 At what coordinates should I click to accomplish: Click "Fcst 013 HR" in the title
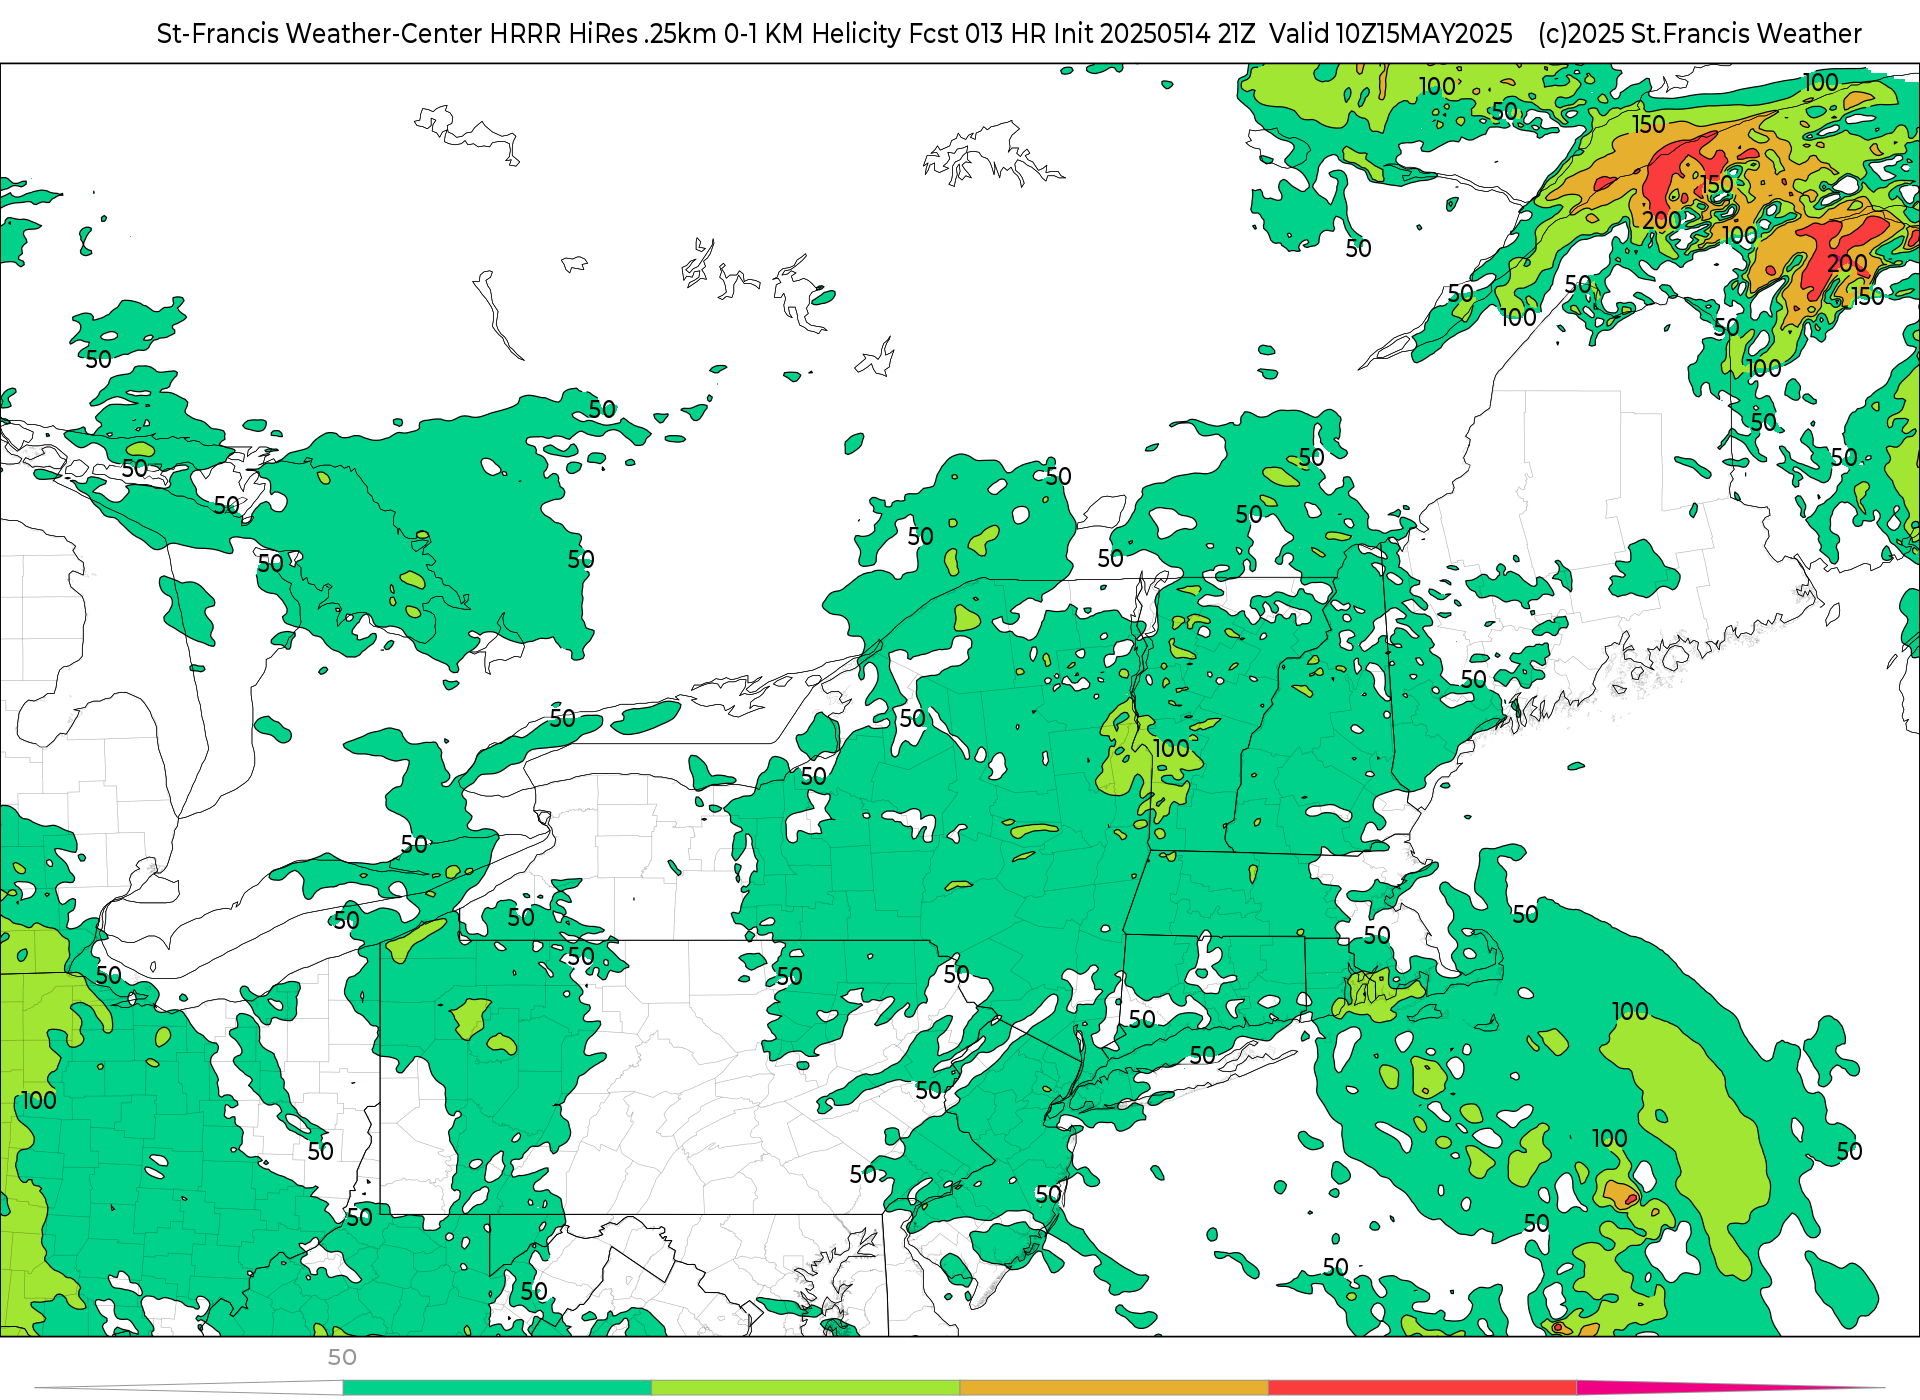976,34
